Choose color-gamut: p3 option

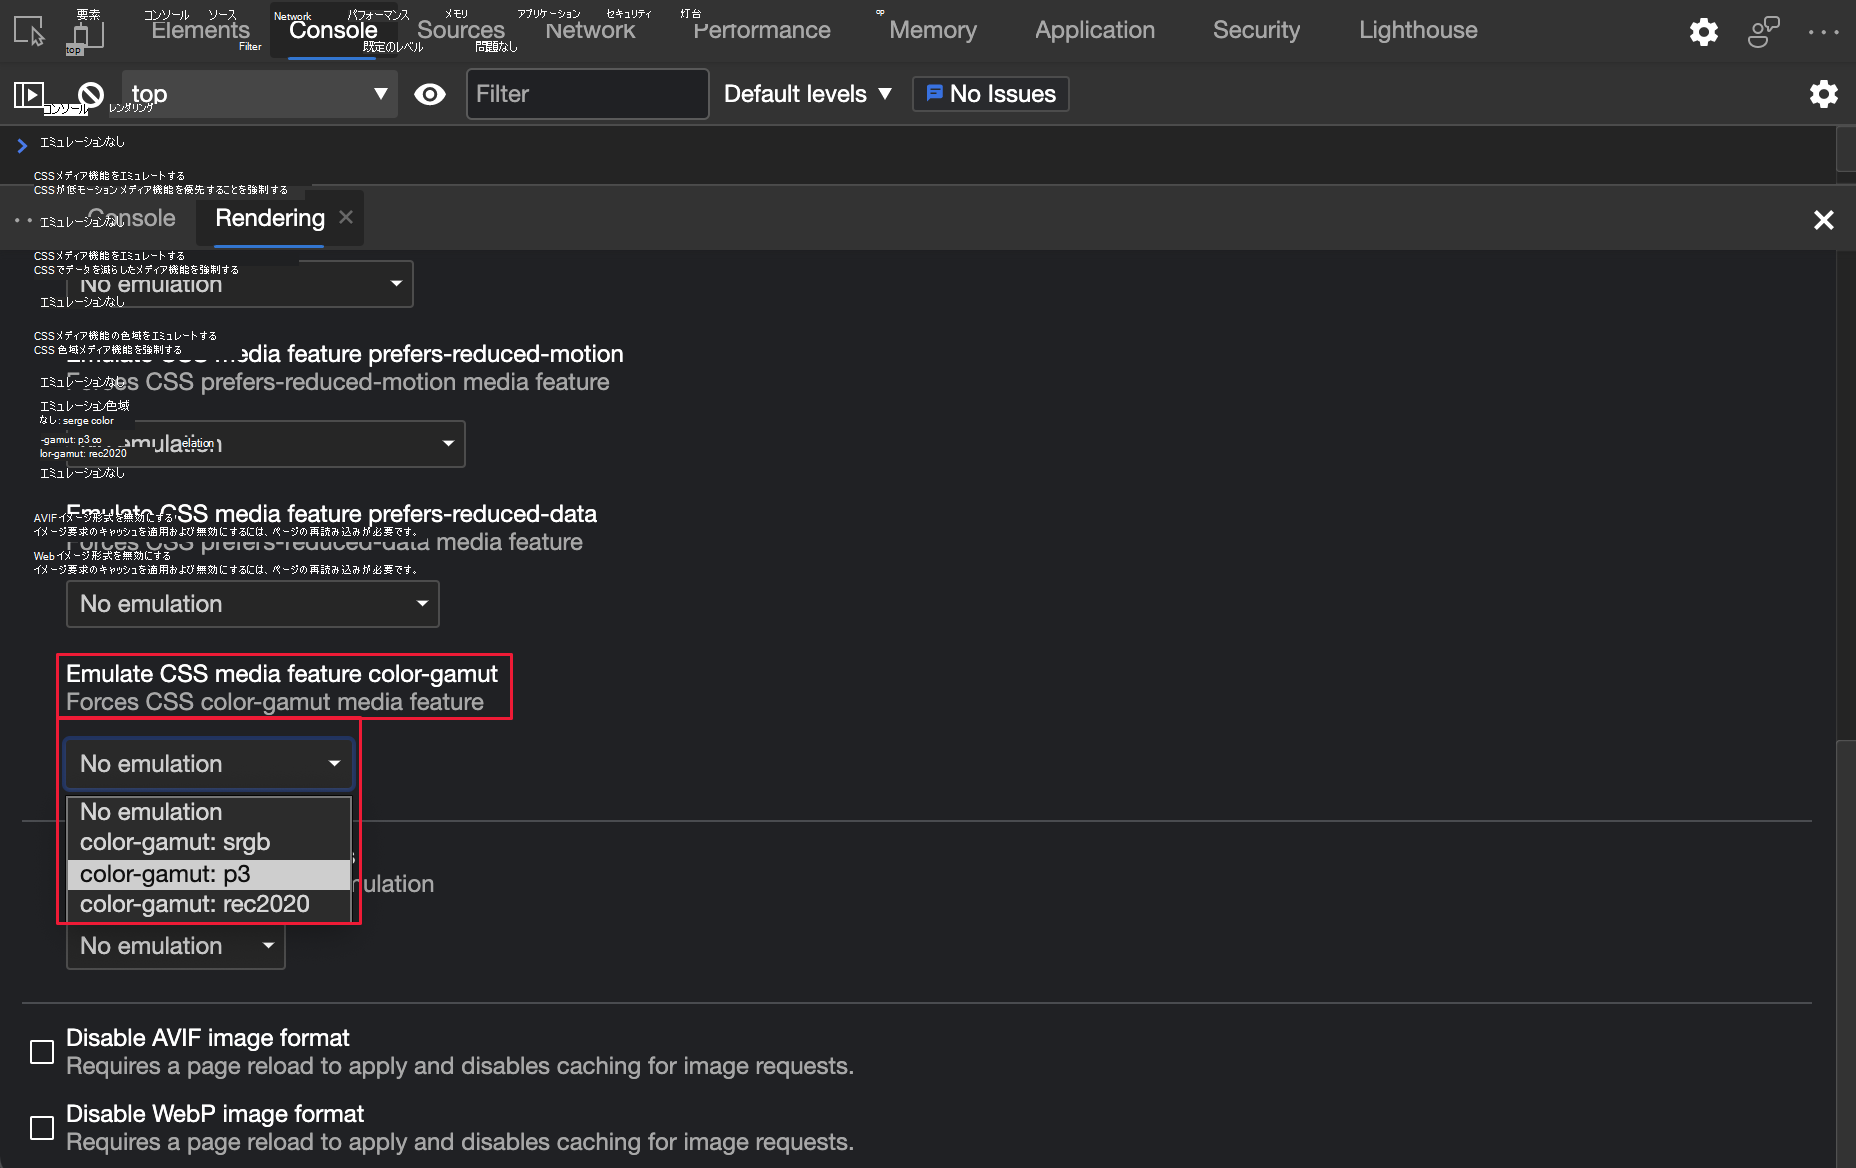click(209, 874)
